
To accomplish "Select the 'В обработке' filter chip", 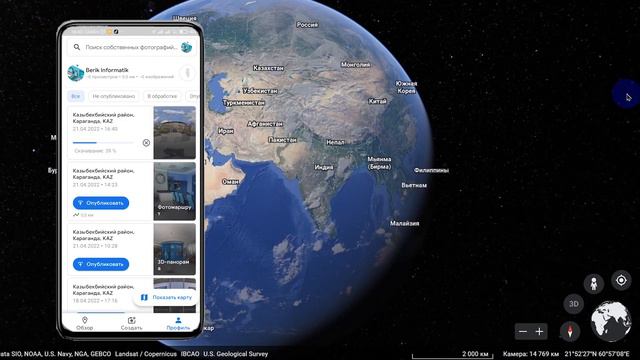I will [162, 96].
